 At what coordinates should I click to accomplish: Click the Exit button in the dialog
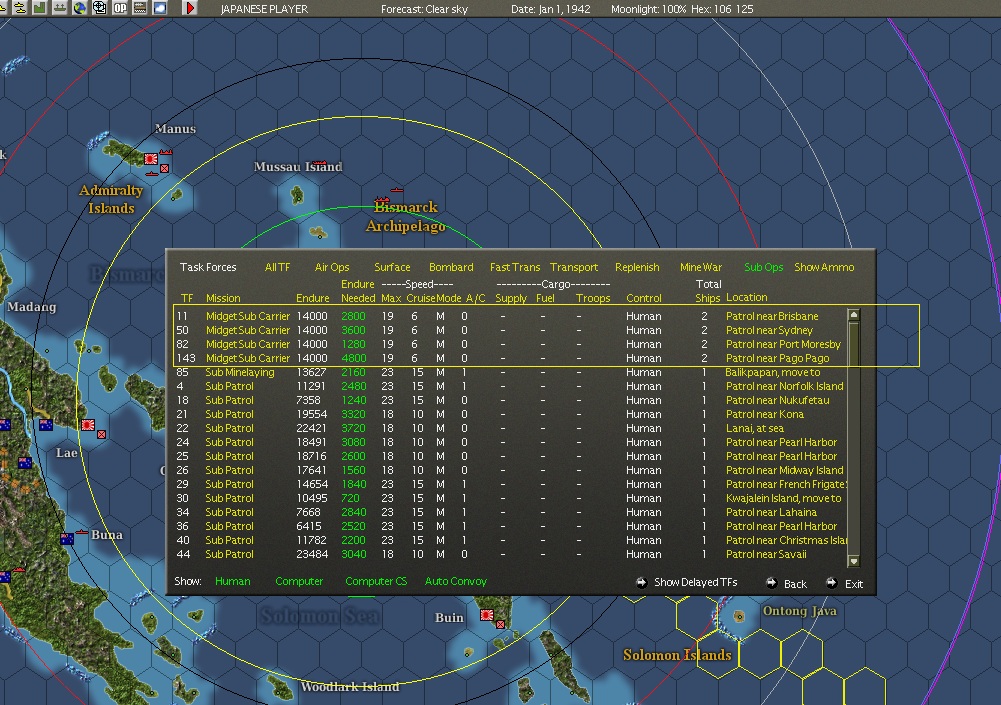(854, 584)
